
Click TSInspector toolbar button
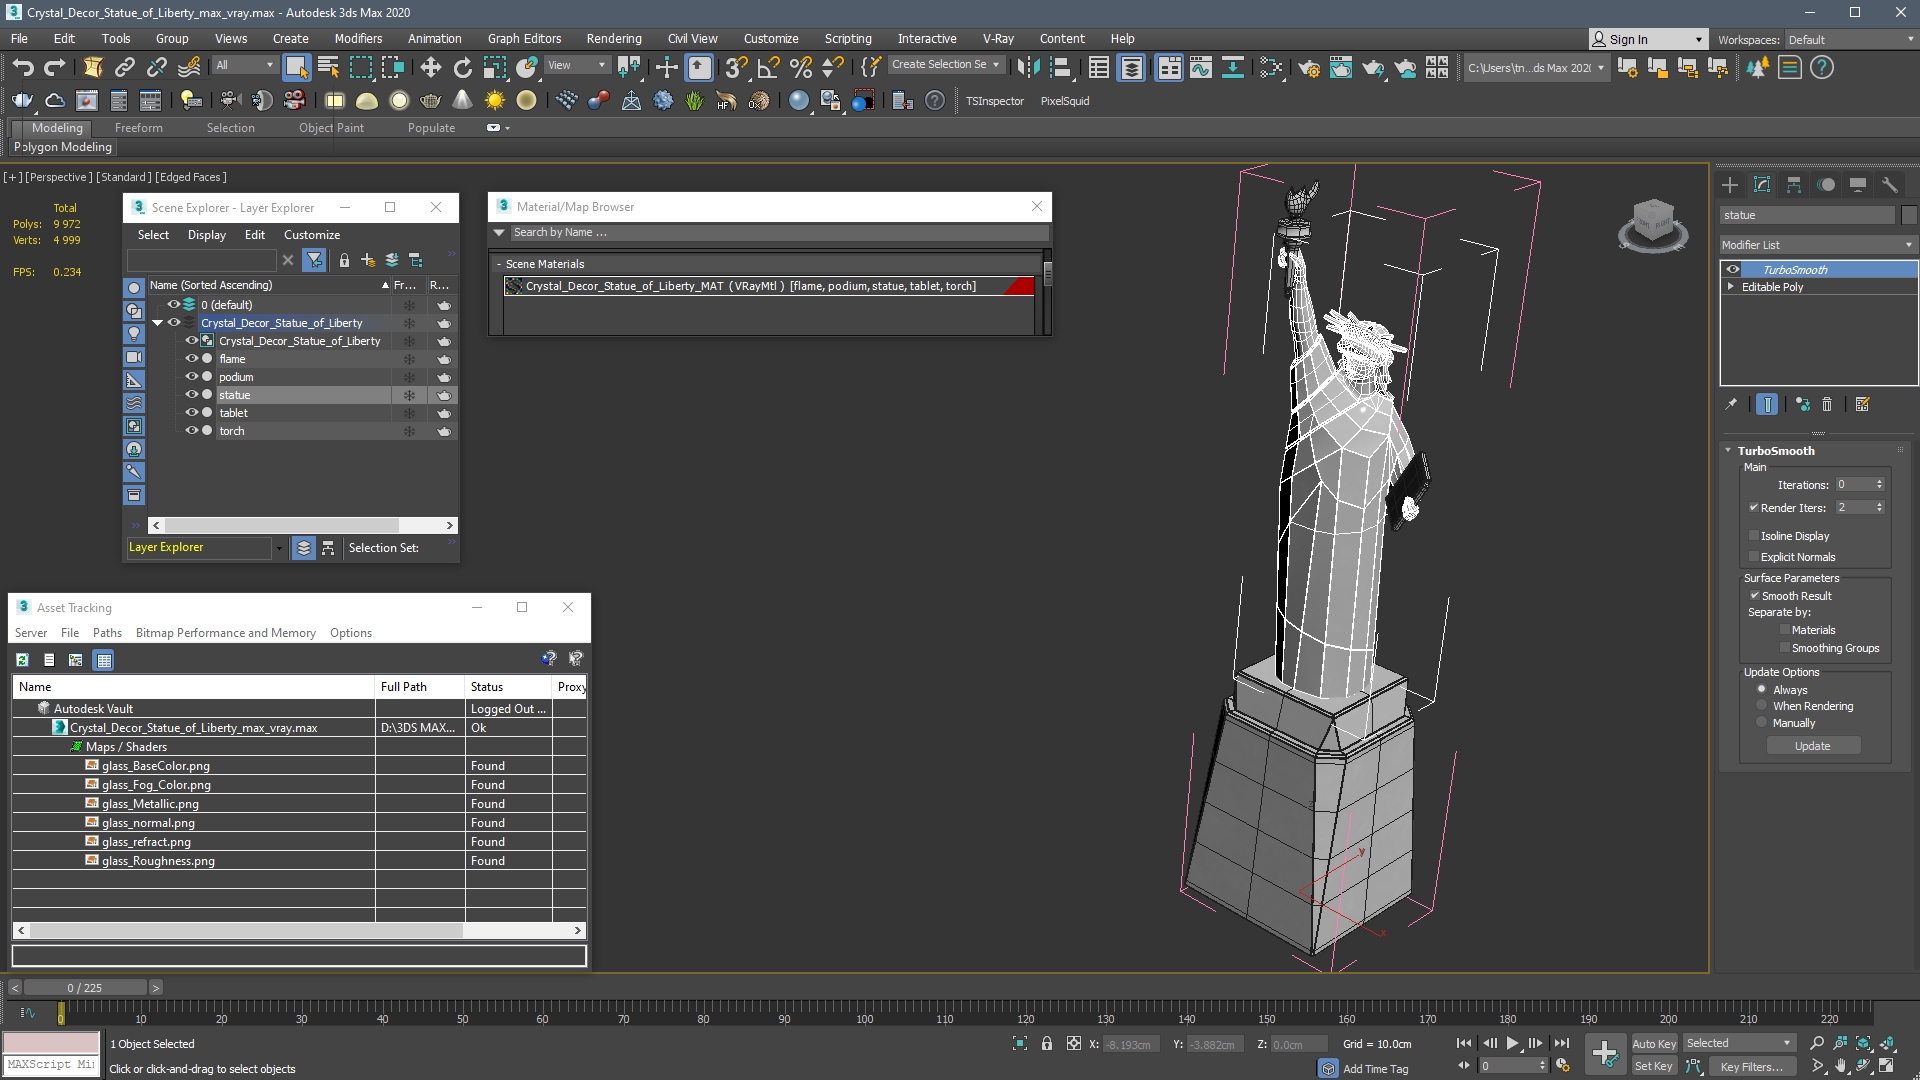click(x=995, y=101)
